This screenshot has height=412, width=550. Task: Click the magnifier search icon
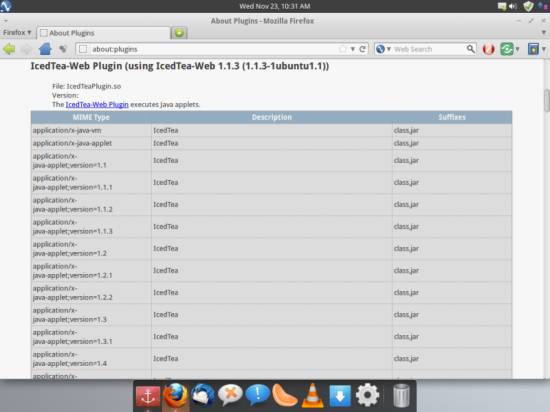(470, 49)
